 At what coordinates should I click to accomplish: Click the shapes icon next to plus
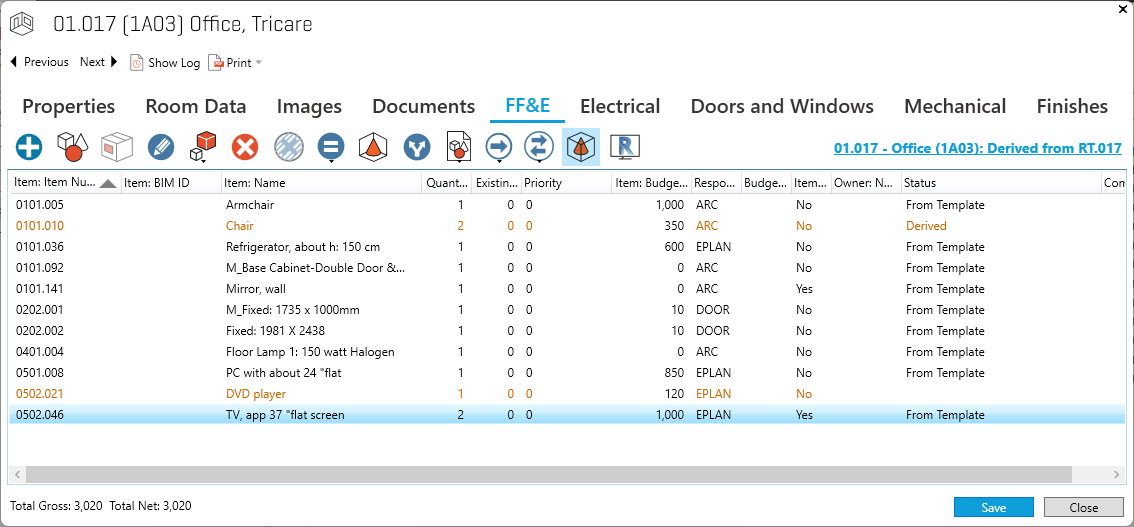click(x=72, y=148)
